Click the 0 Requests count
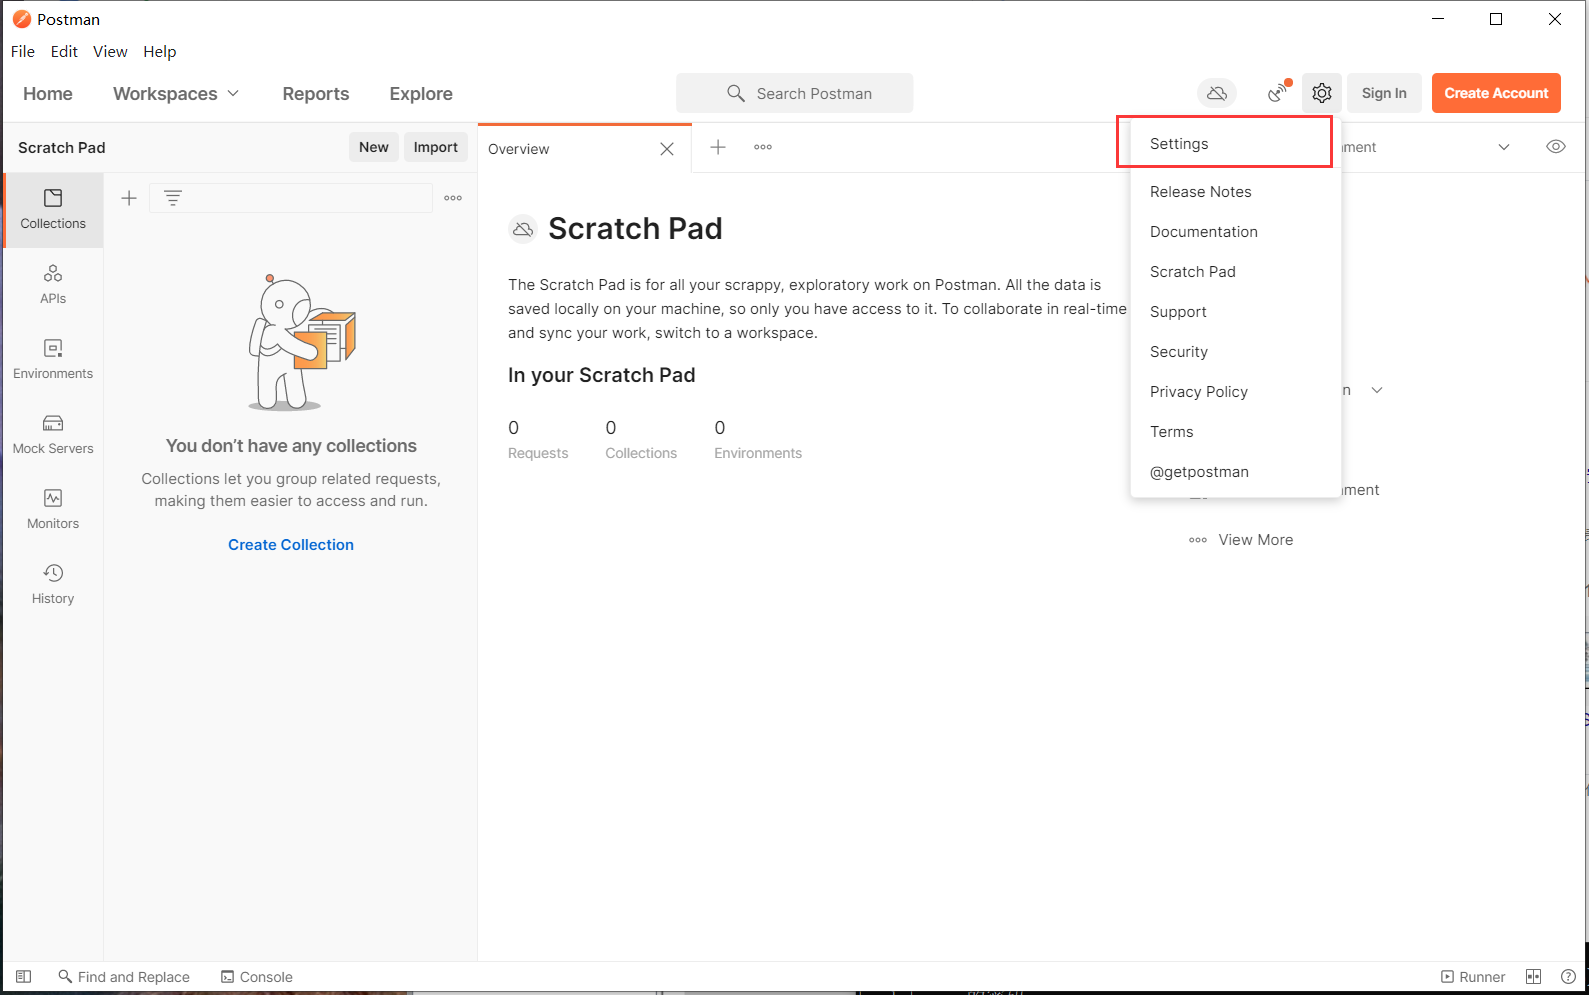Image resolution: width=1589 pixels, height=995 pixels. pos(538,440)
